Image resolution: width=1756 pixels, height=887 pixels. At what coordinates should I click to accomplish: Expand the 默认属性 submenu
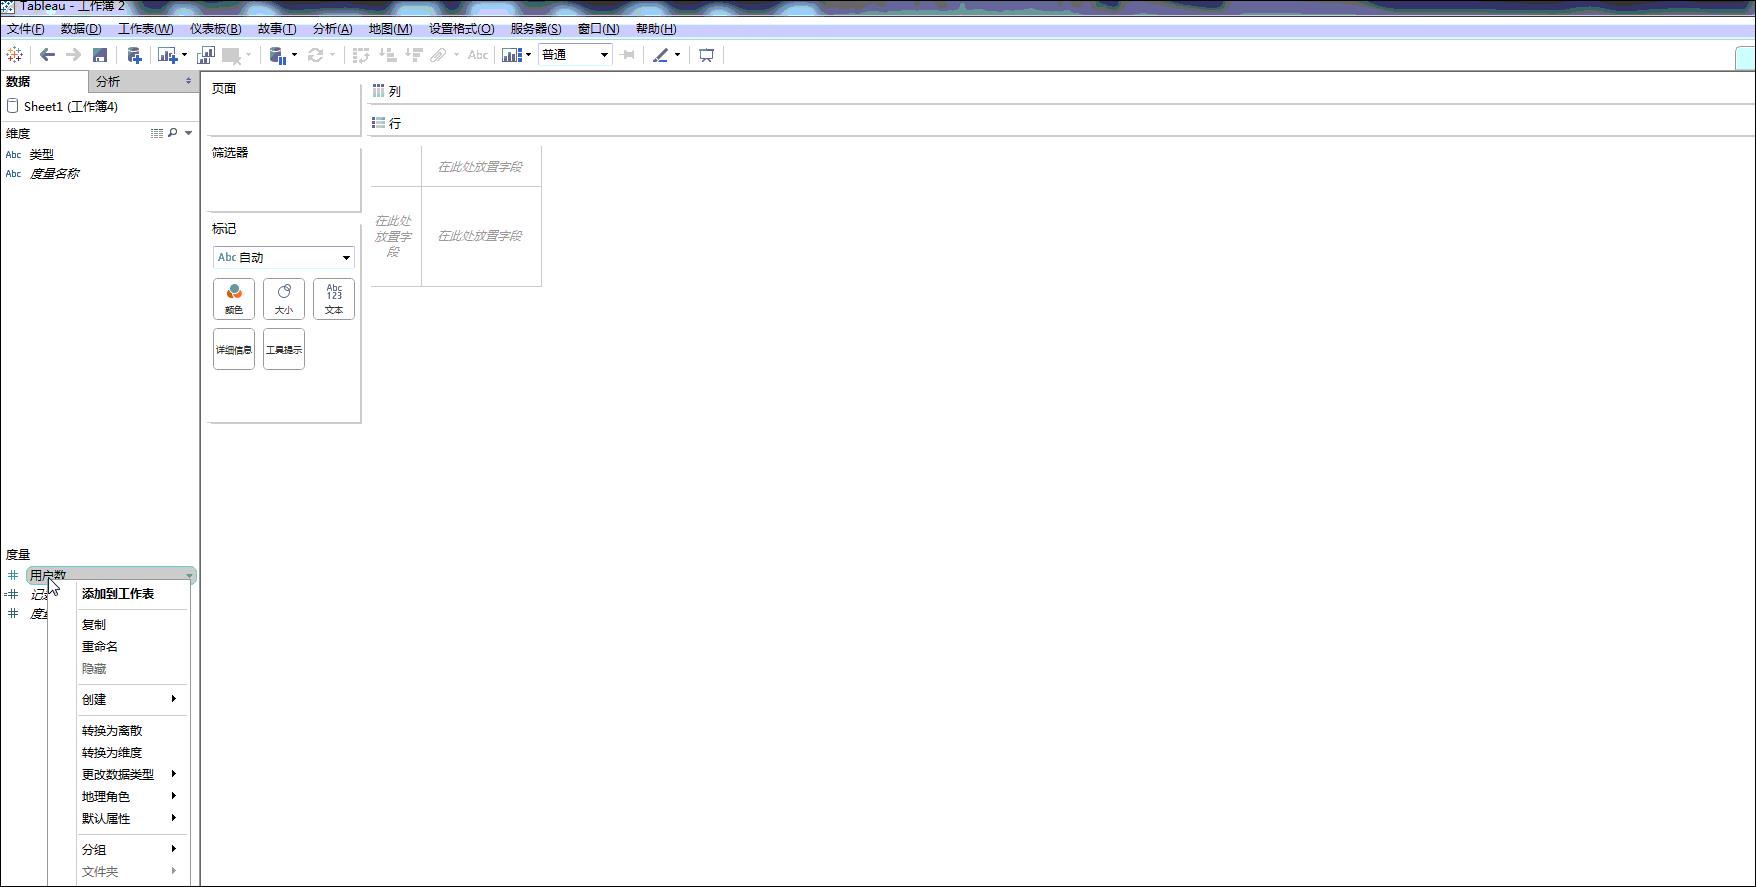(x=134, y=819)
